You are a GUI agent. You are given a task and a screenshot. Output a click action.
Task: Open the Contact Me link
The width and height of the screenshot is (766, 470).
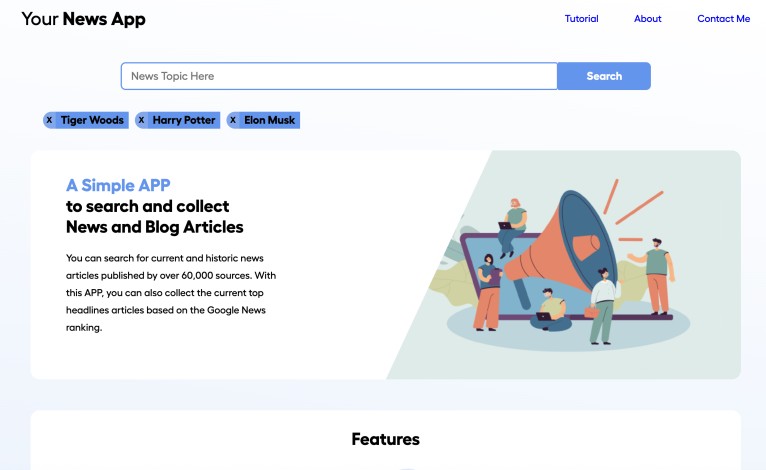click(x=723, y=19)
